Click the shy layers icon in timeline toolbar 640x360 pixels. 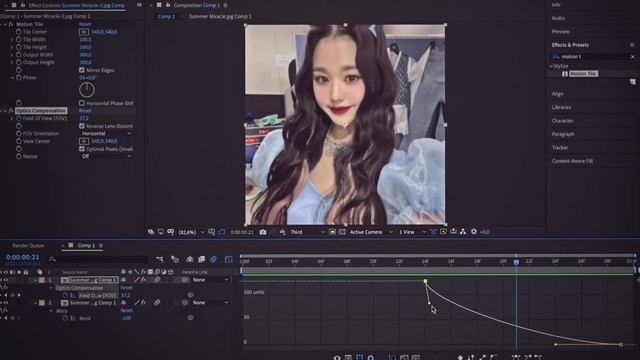point(190,259)
